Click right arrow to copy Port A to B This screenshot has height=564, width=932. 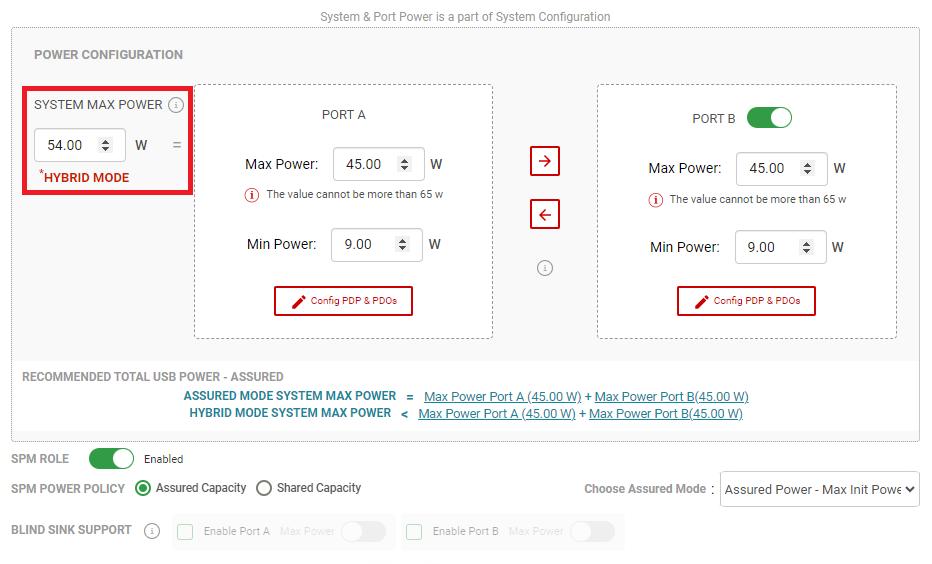pos(545,161)
